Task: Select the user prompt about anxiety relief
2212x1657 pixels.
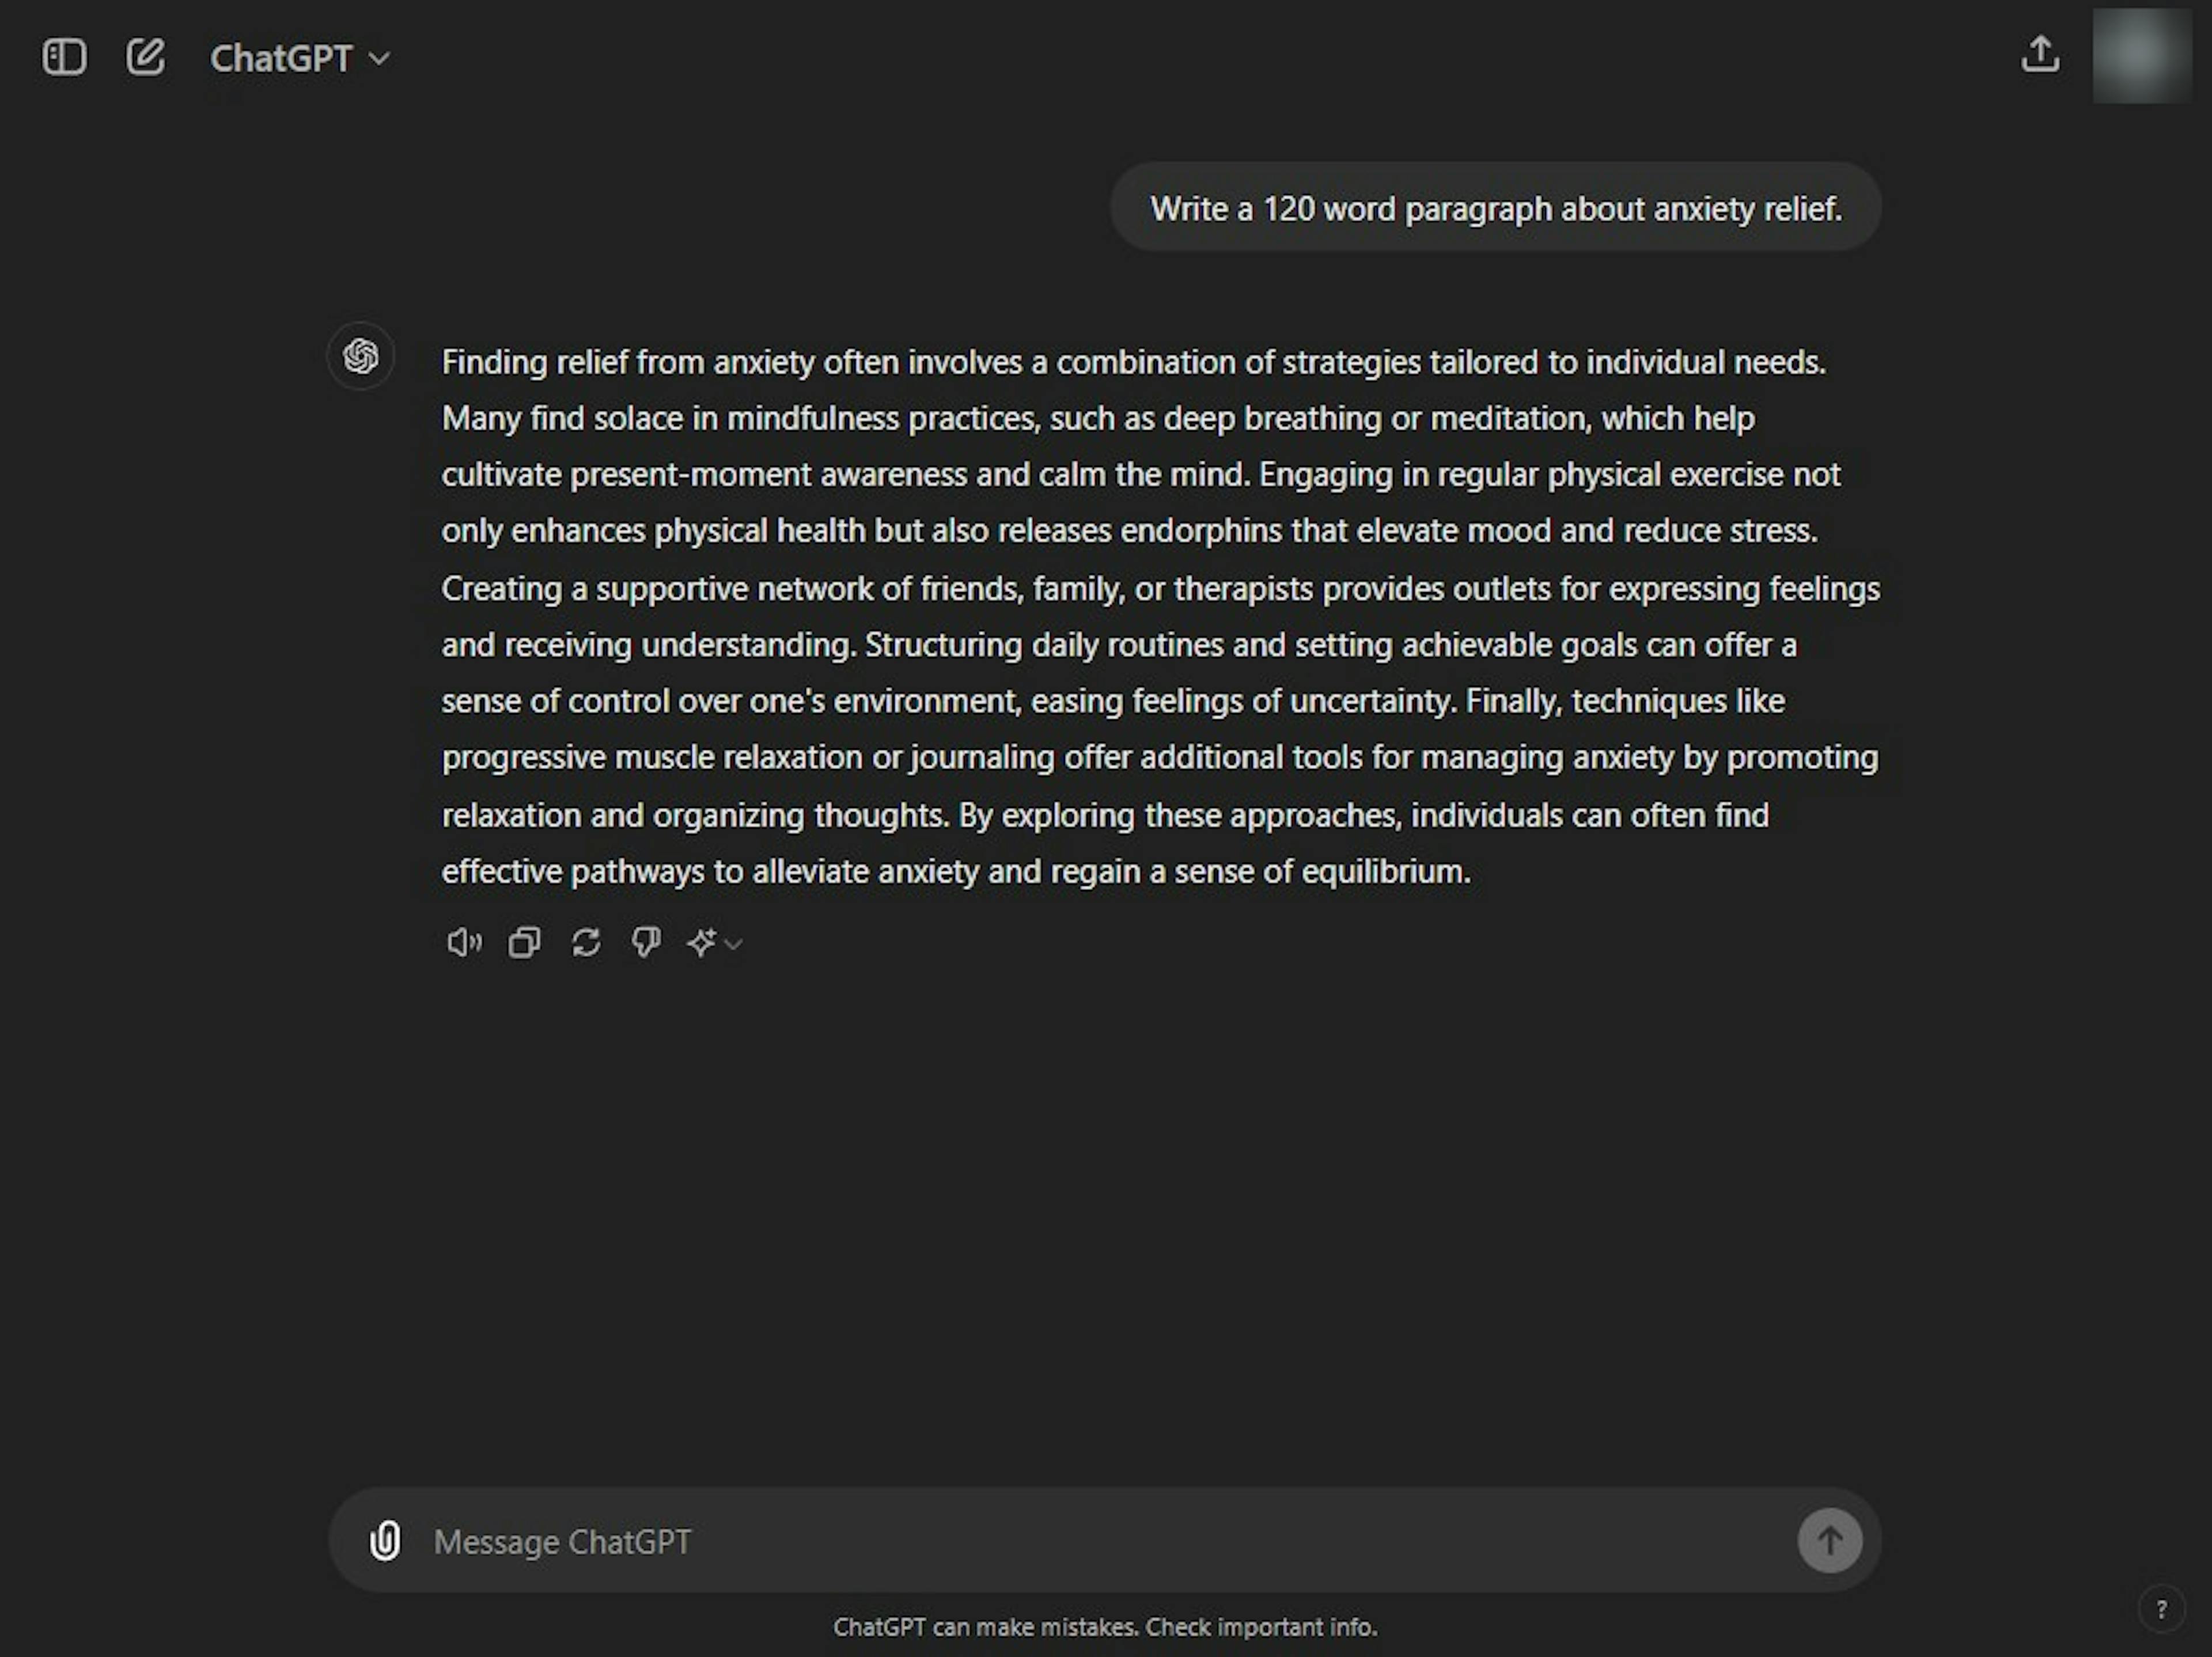Action: (1496, 208)
